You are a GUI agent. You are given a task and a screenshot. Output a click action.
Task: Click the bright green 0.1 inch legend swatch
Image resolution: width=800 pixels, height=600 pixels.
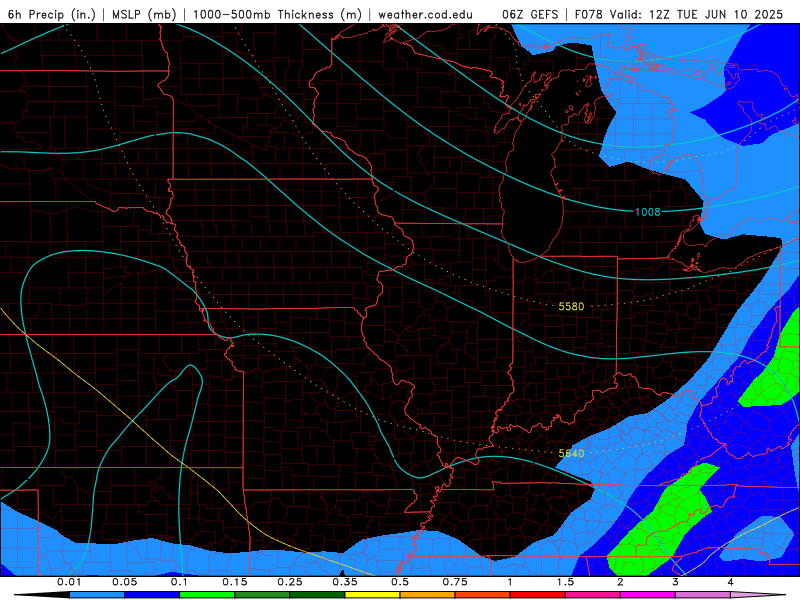tap(207, 595)
